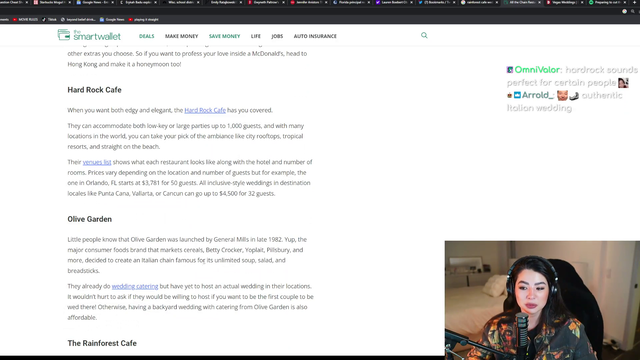Open the LIFE menu item

point(256,36)
